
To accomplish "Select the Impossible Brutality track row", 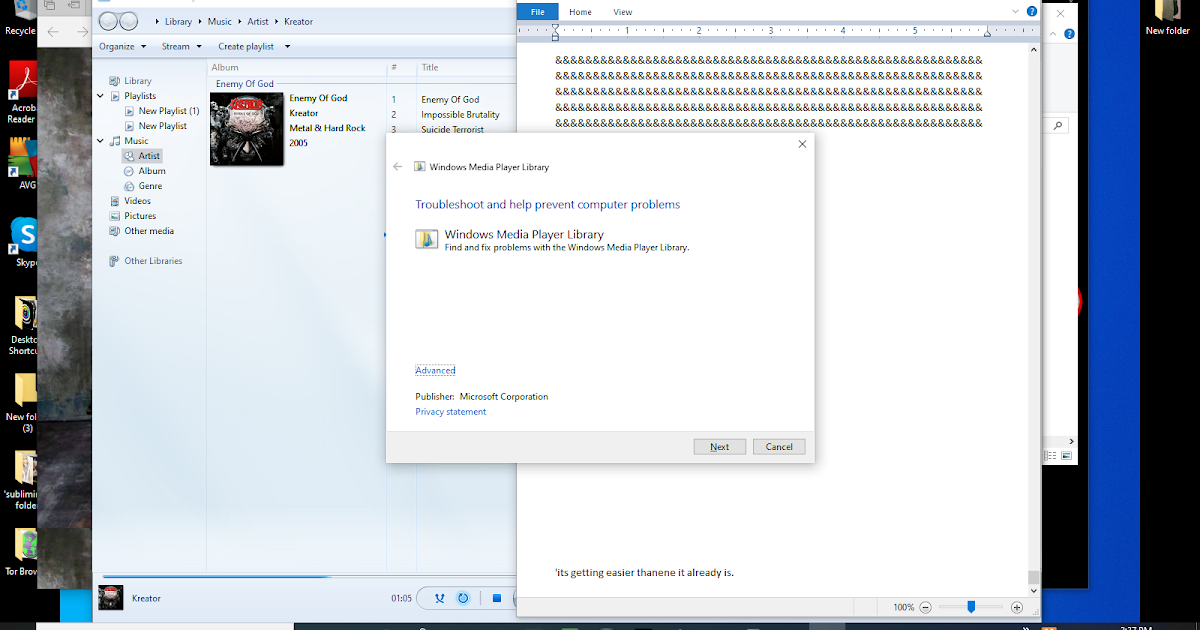I will pos(451,115).
